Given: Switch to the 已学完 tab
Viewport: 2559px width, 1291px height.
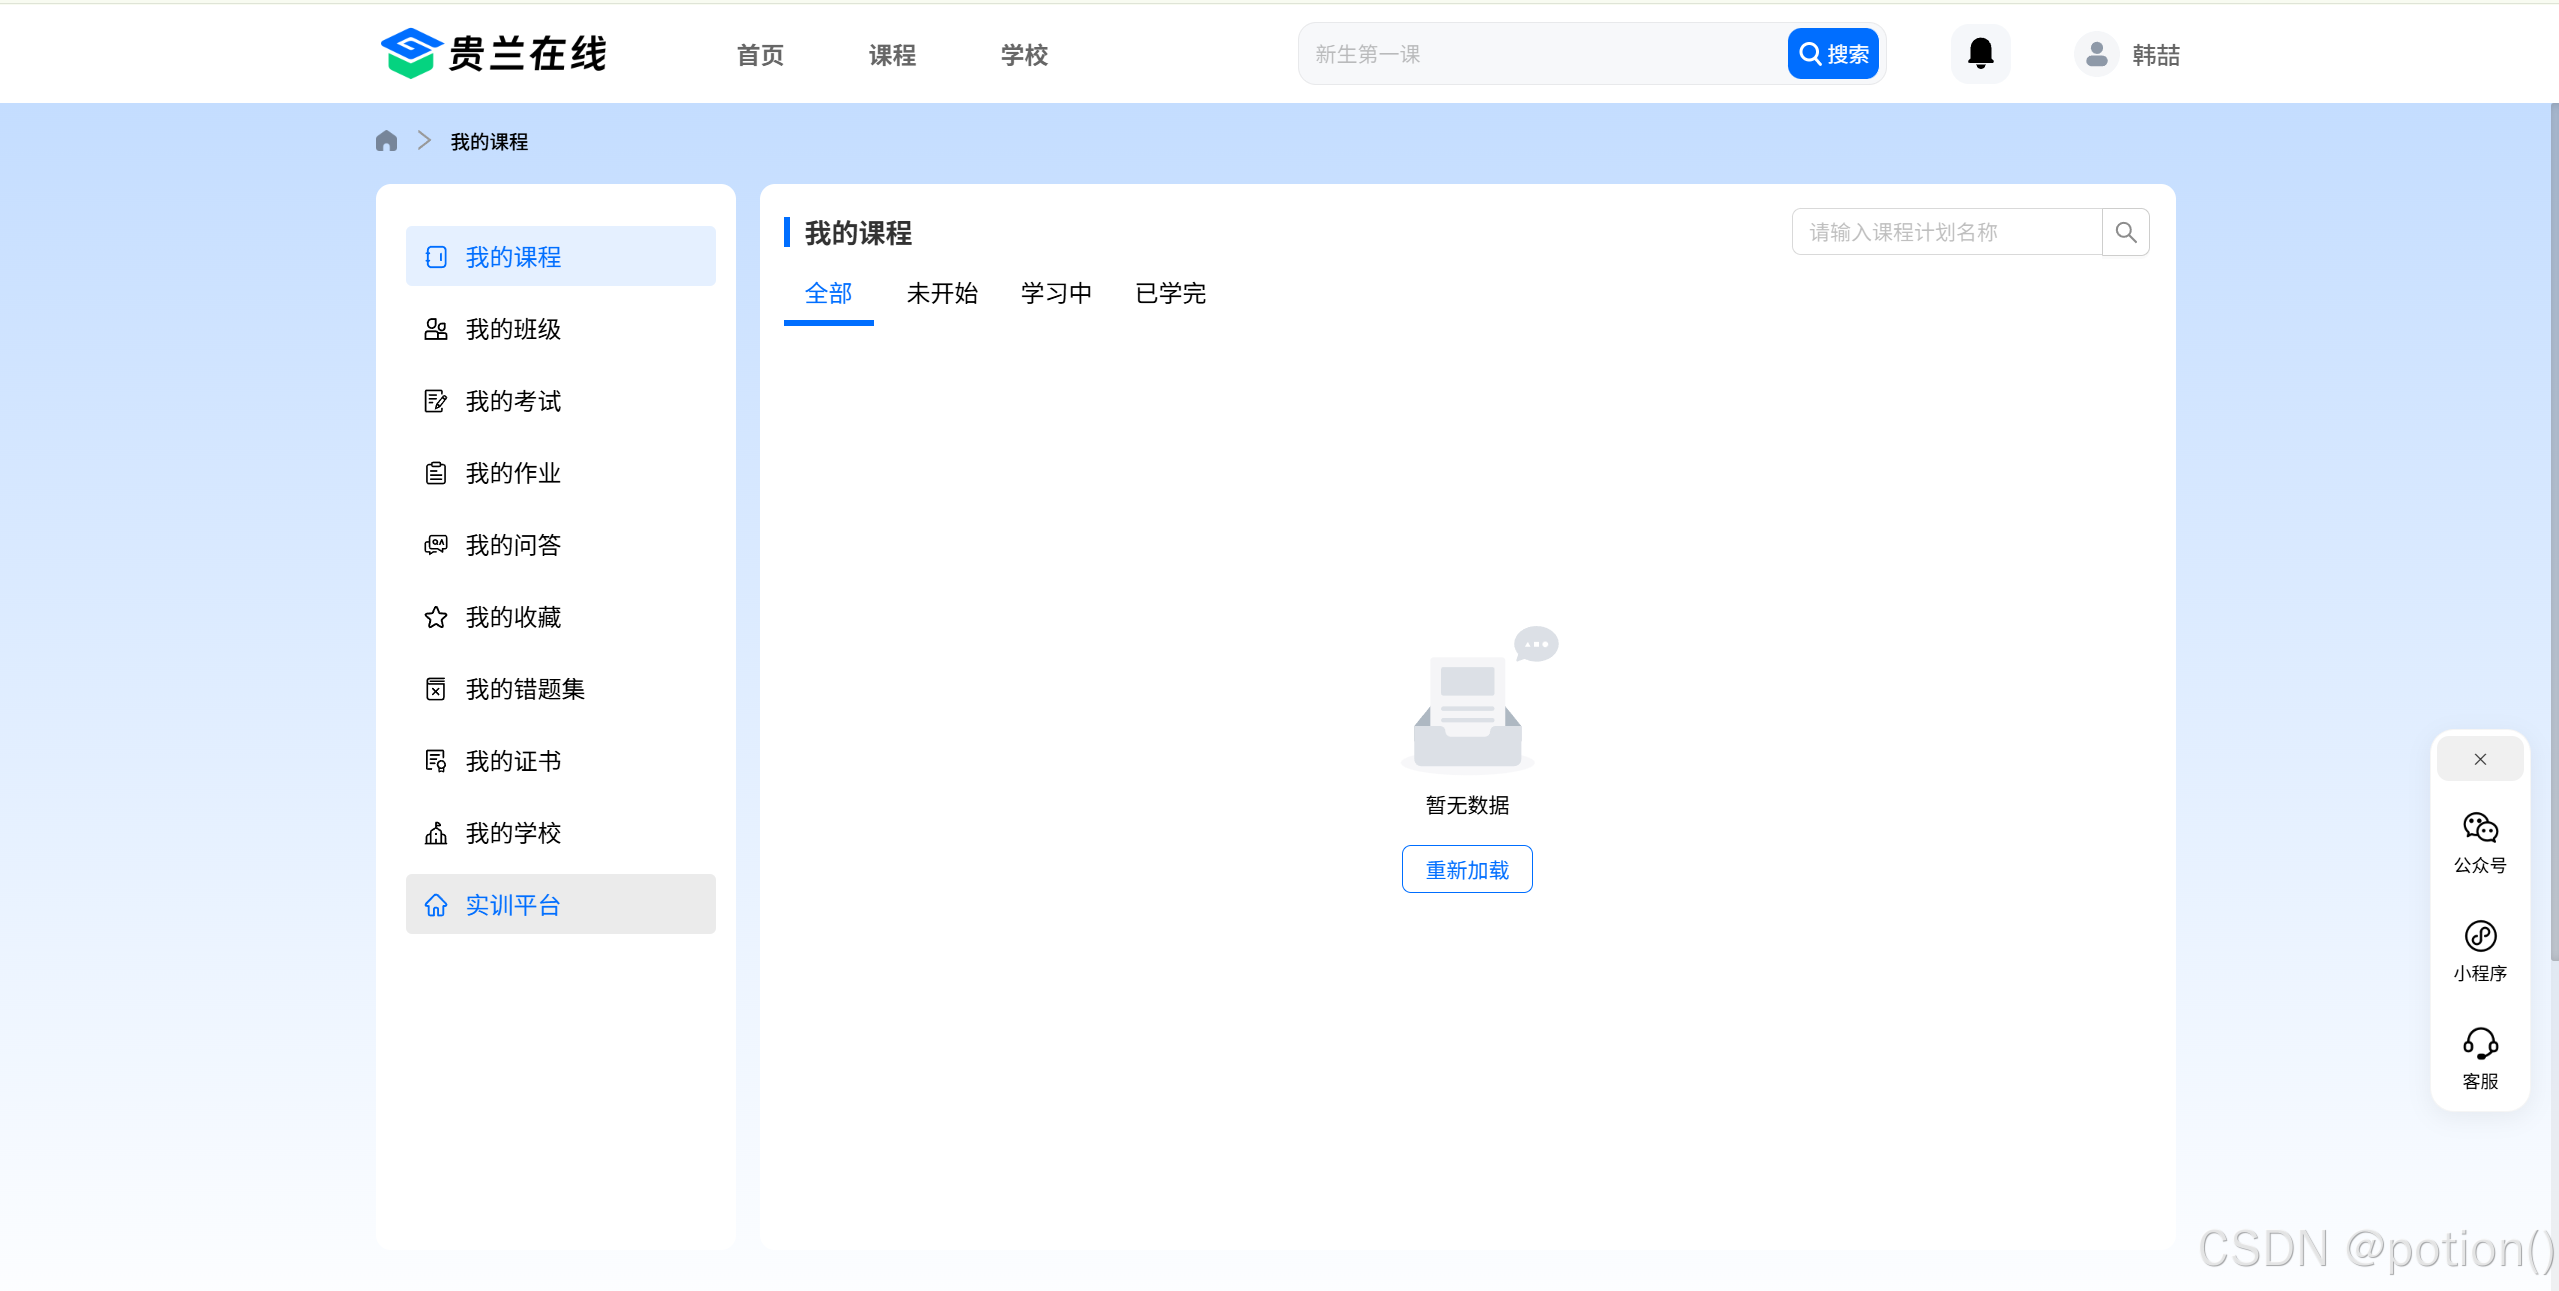Looking at the screenshot, I should (1170, 293).
